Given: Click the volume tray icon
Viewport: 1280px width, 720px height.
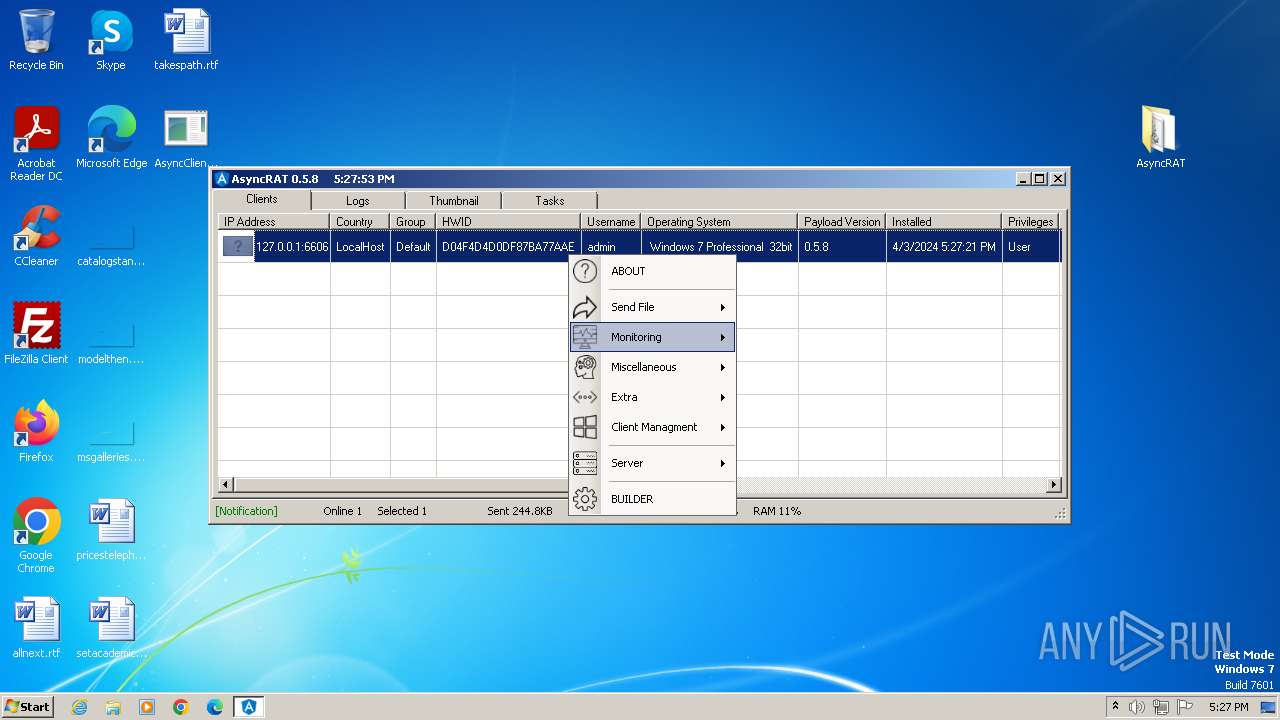Looking at the screenshot, I should pos(1137,707).
